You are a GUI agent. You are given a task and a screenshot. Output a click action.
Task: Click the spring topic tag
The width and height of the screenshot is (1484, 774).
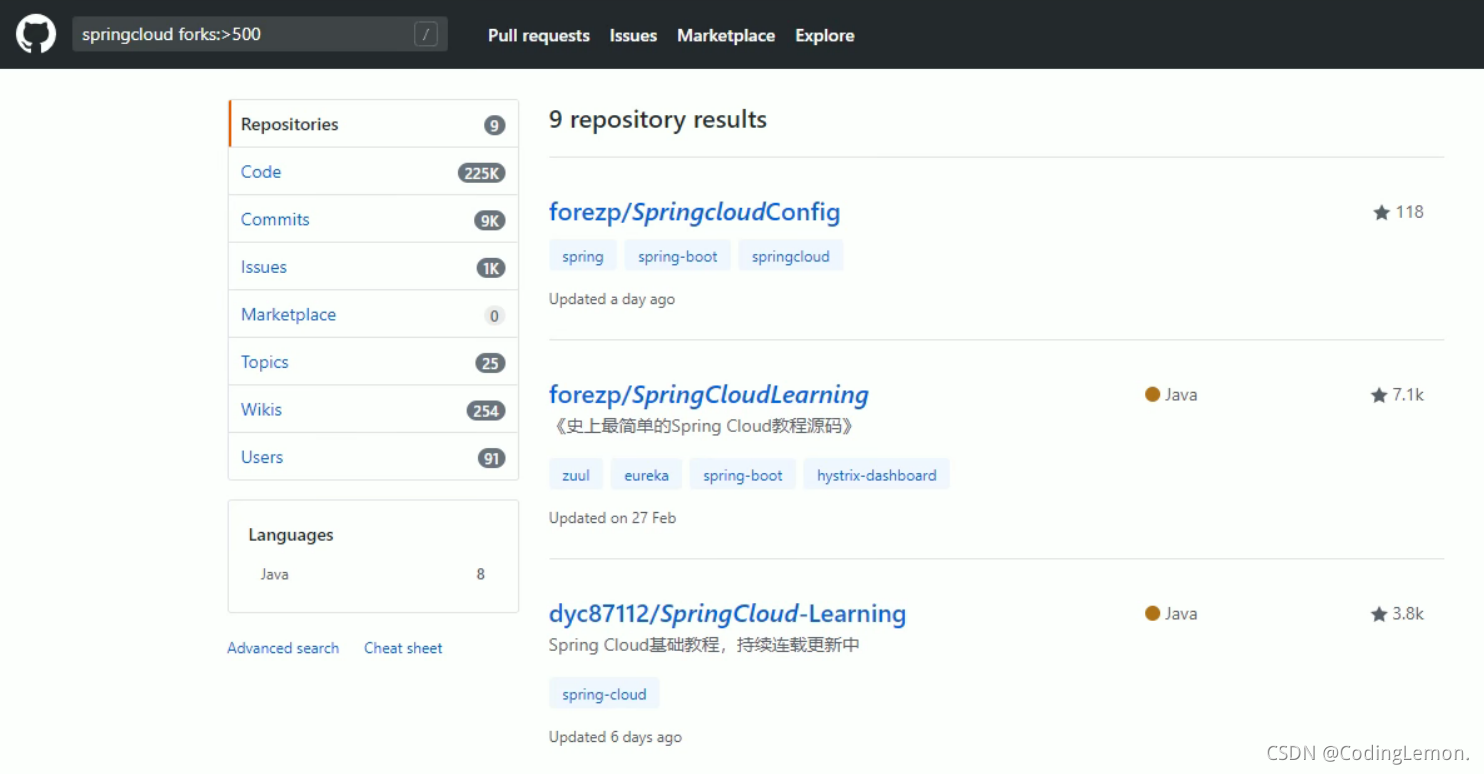tap(583, 256)
